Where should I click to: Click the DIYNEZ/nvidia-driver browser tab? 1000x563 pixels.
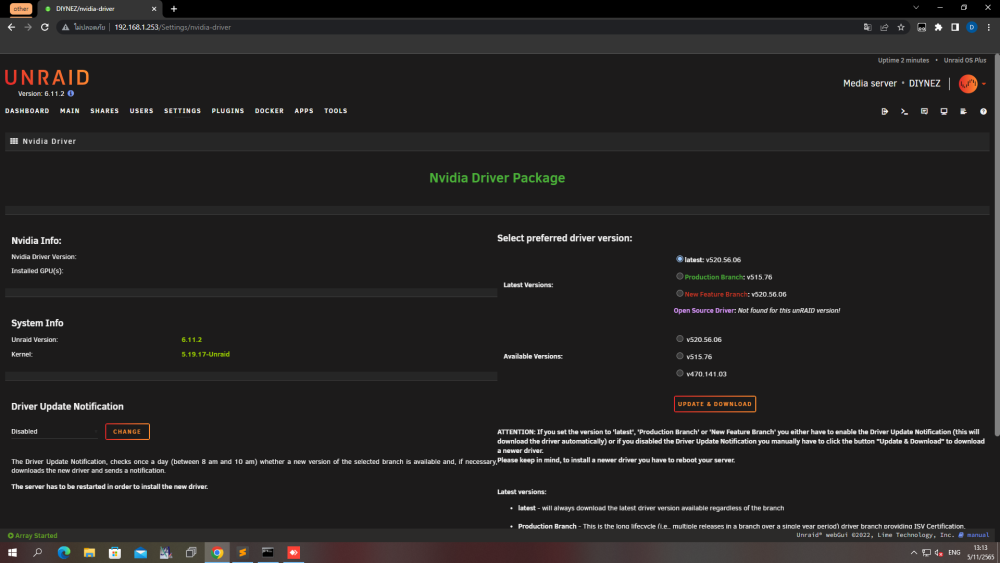coord(100,9)
